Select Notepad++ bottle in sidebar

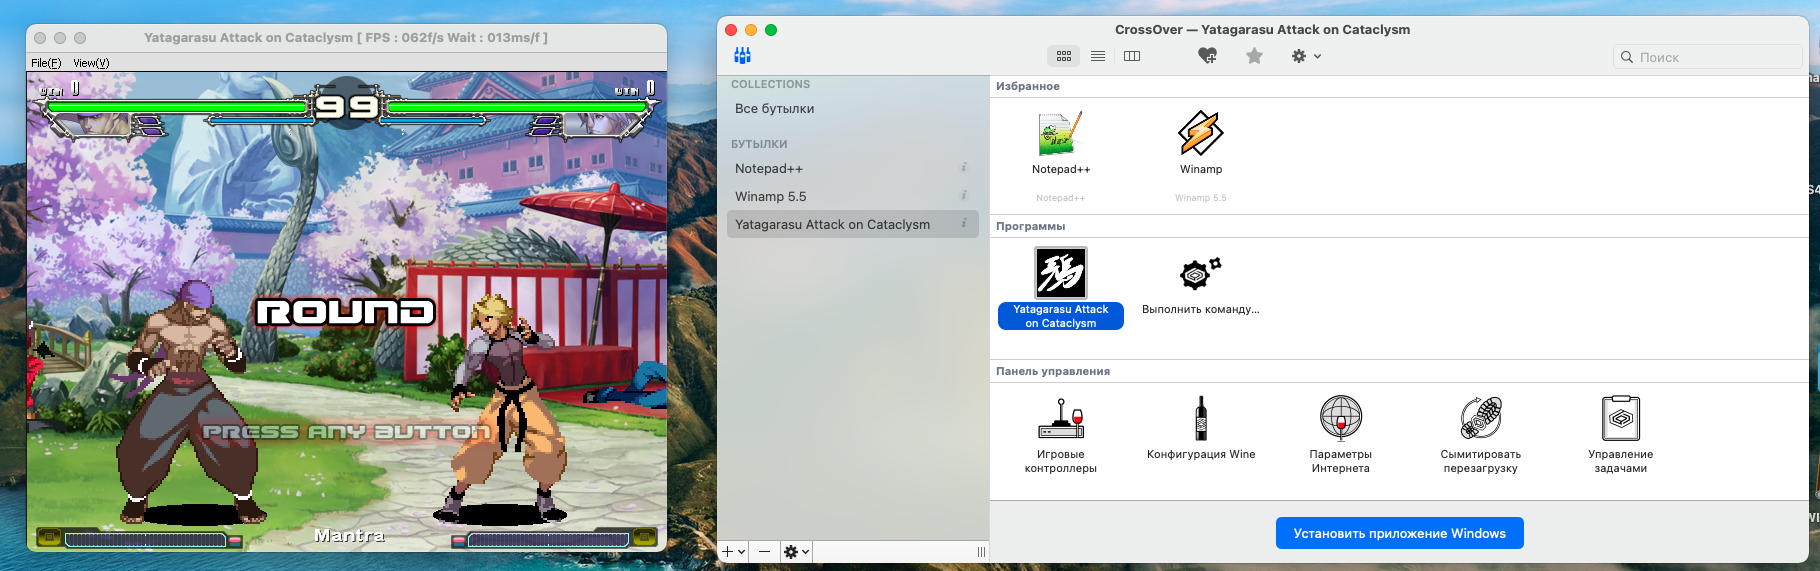tap(853, 169)
